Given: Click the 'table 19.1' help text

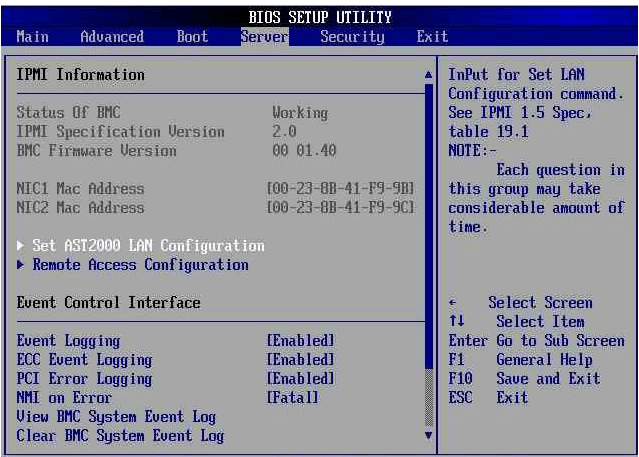Looking at the screenshot, I should point(489,132).
